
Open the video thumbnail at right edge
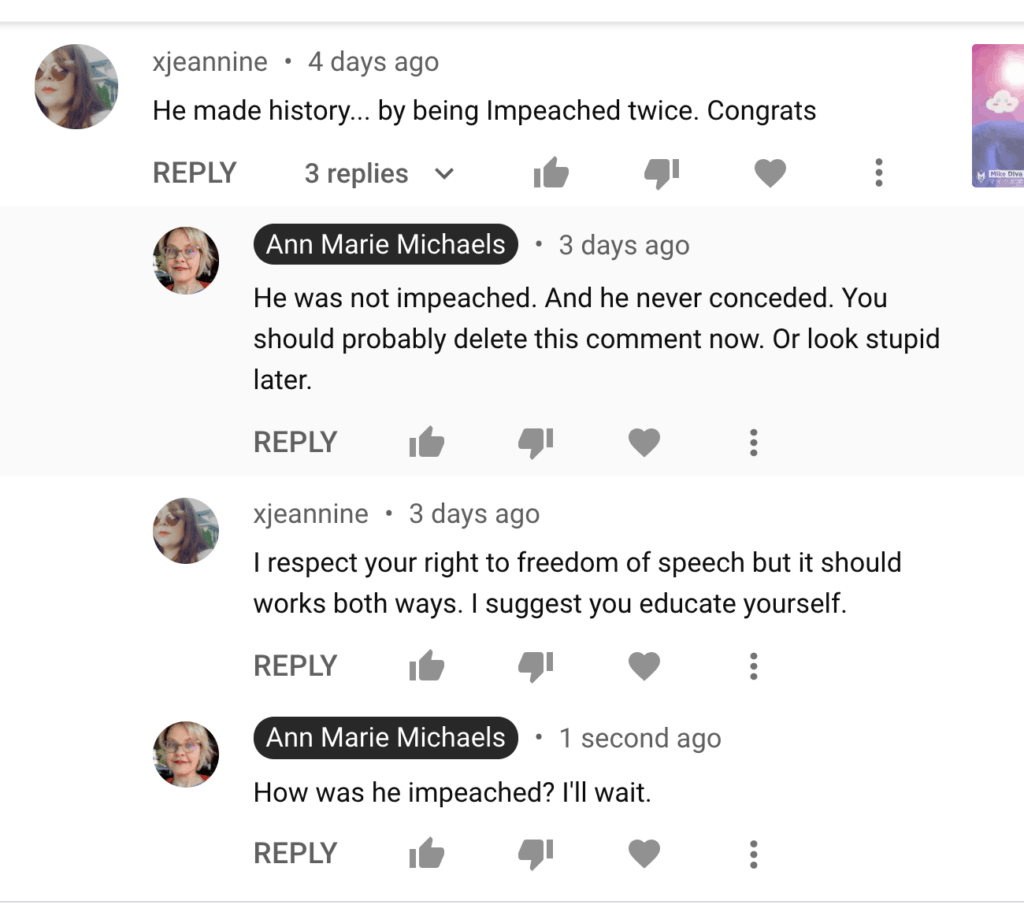tap(997, 115)
